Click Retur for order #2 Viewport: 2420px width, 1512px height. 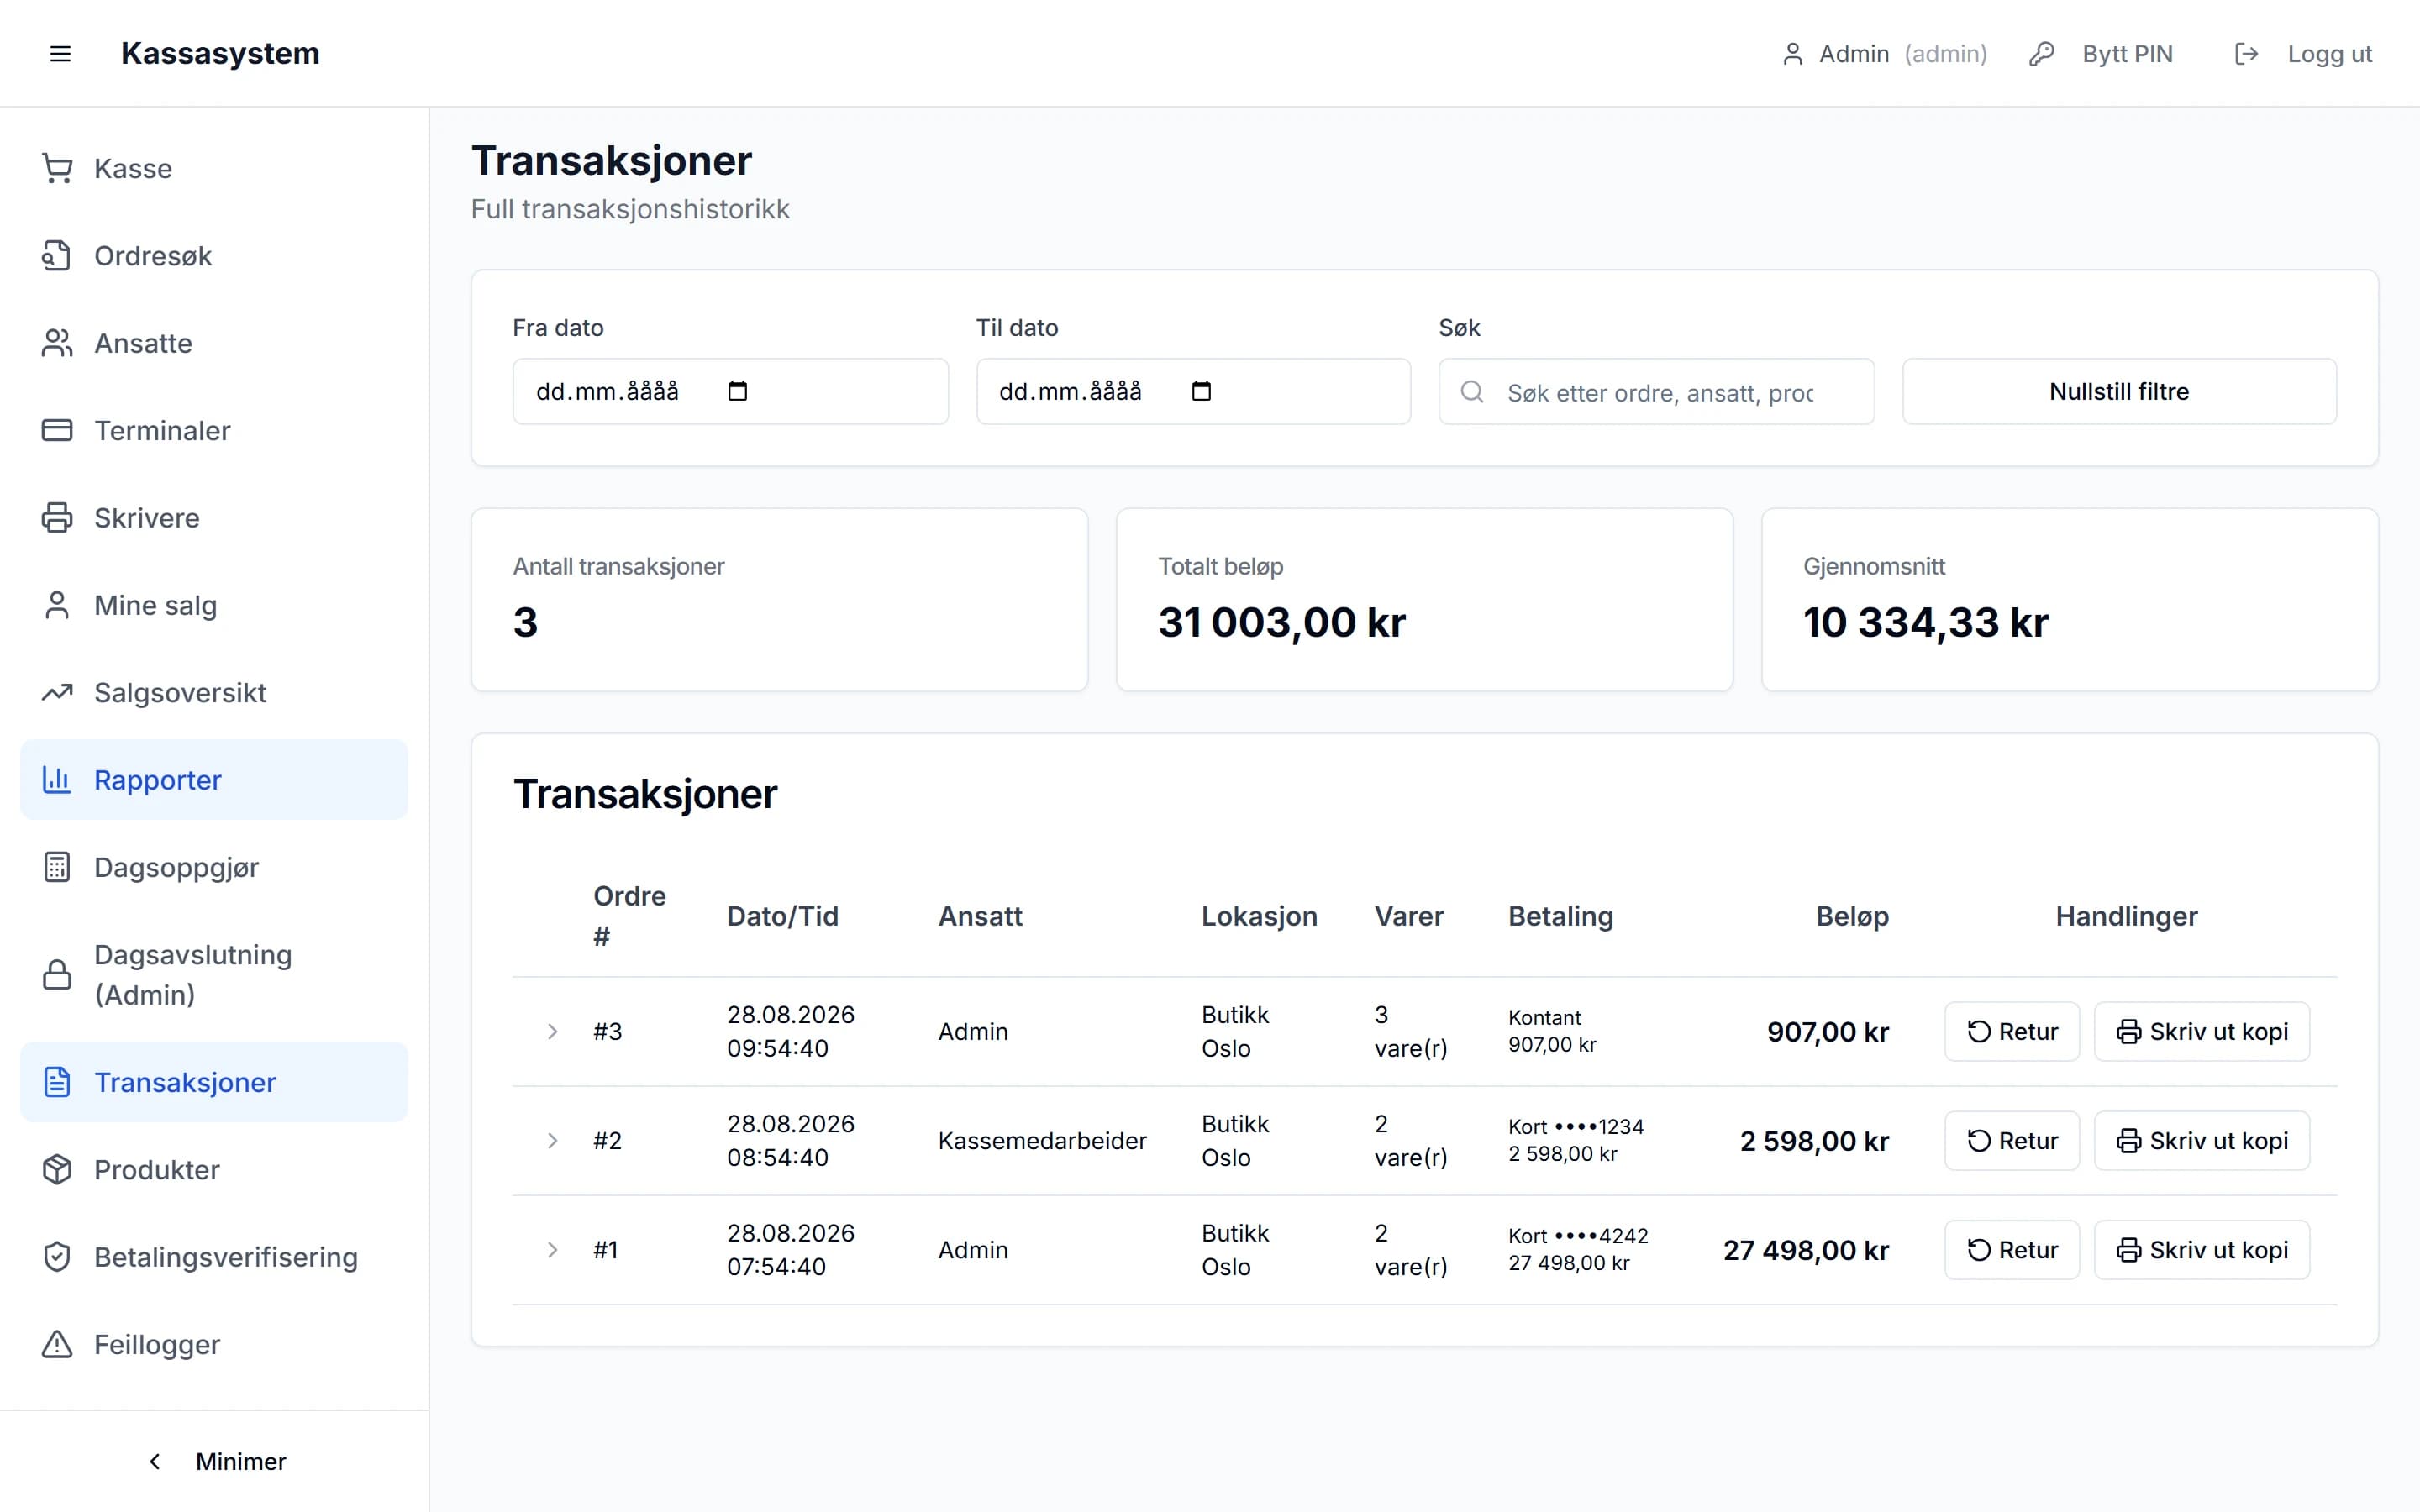[x=2011, y=1140]
